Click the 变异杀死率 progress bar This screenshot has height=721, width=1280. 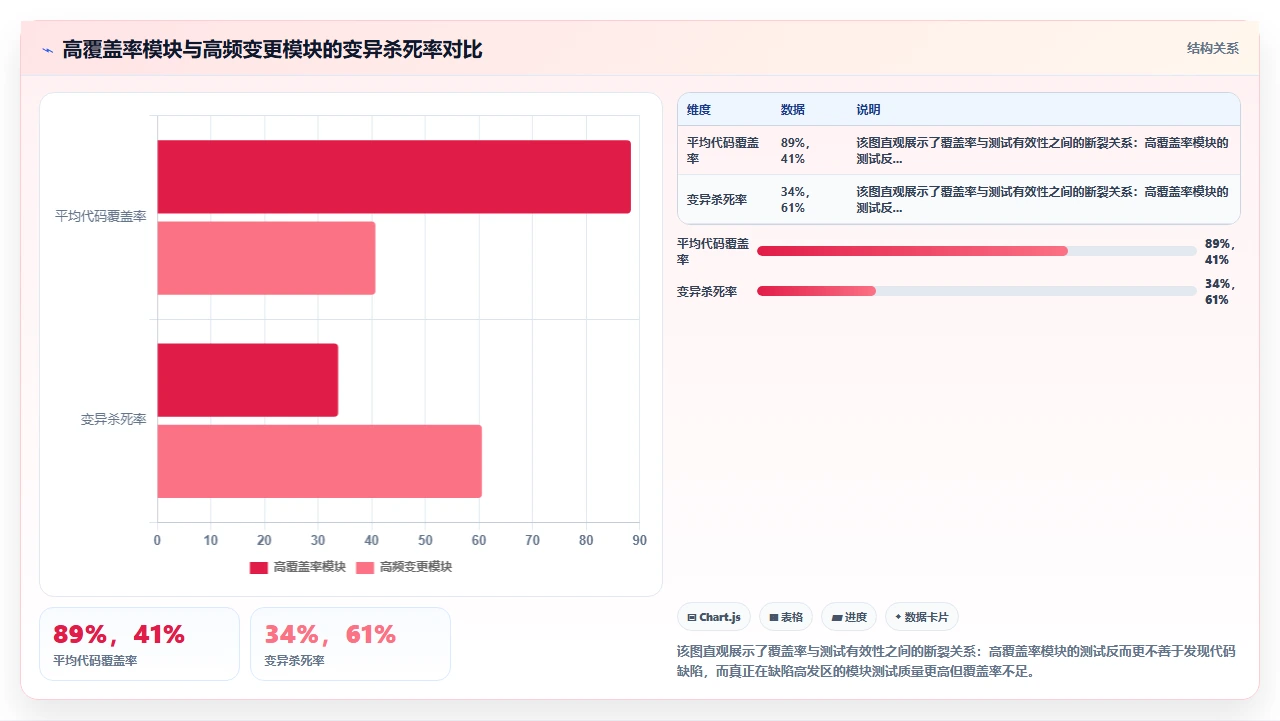point(977,291)
